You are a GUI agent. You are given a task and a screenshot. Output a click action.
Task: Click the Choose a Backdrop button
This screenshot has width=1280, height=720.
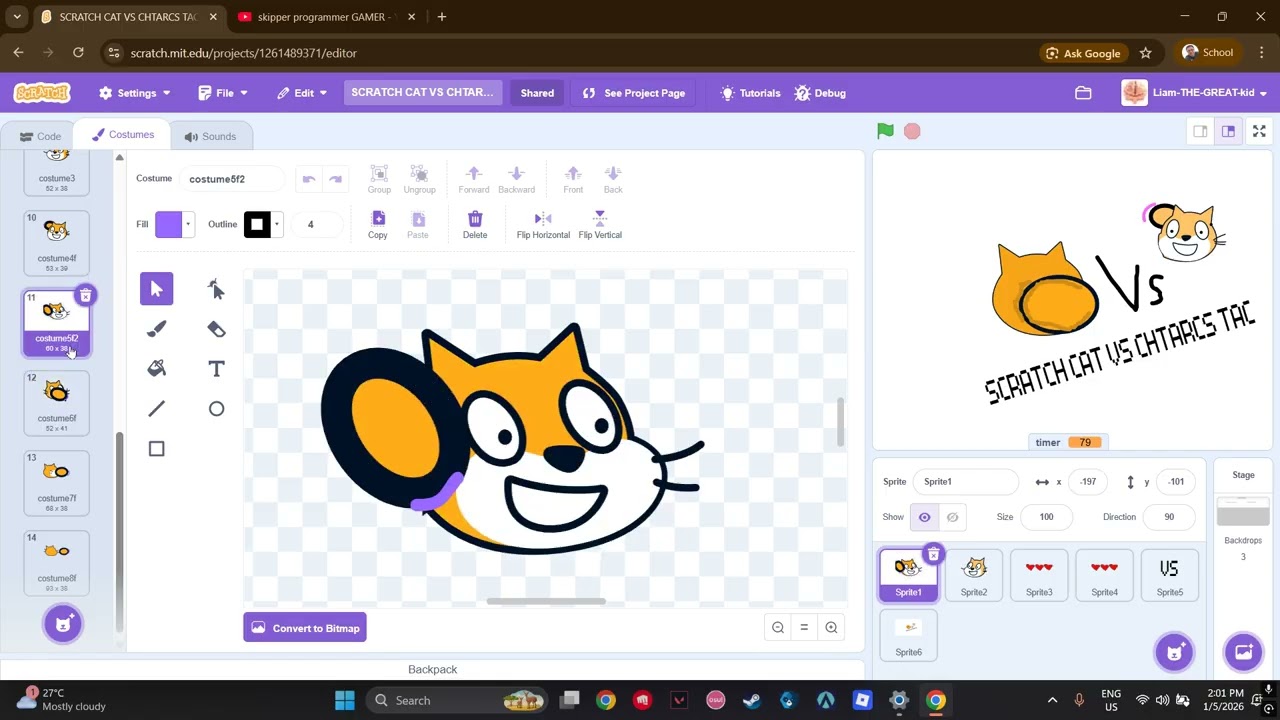coord(1243,652)
